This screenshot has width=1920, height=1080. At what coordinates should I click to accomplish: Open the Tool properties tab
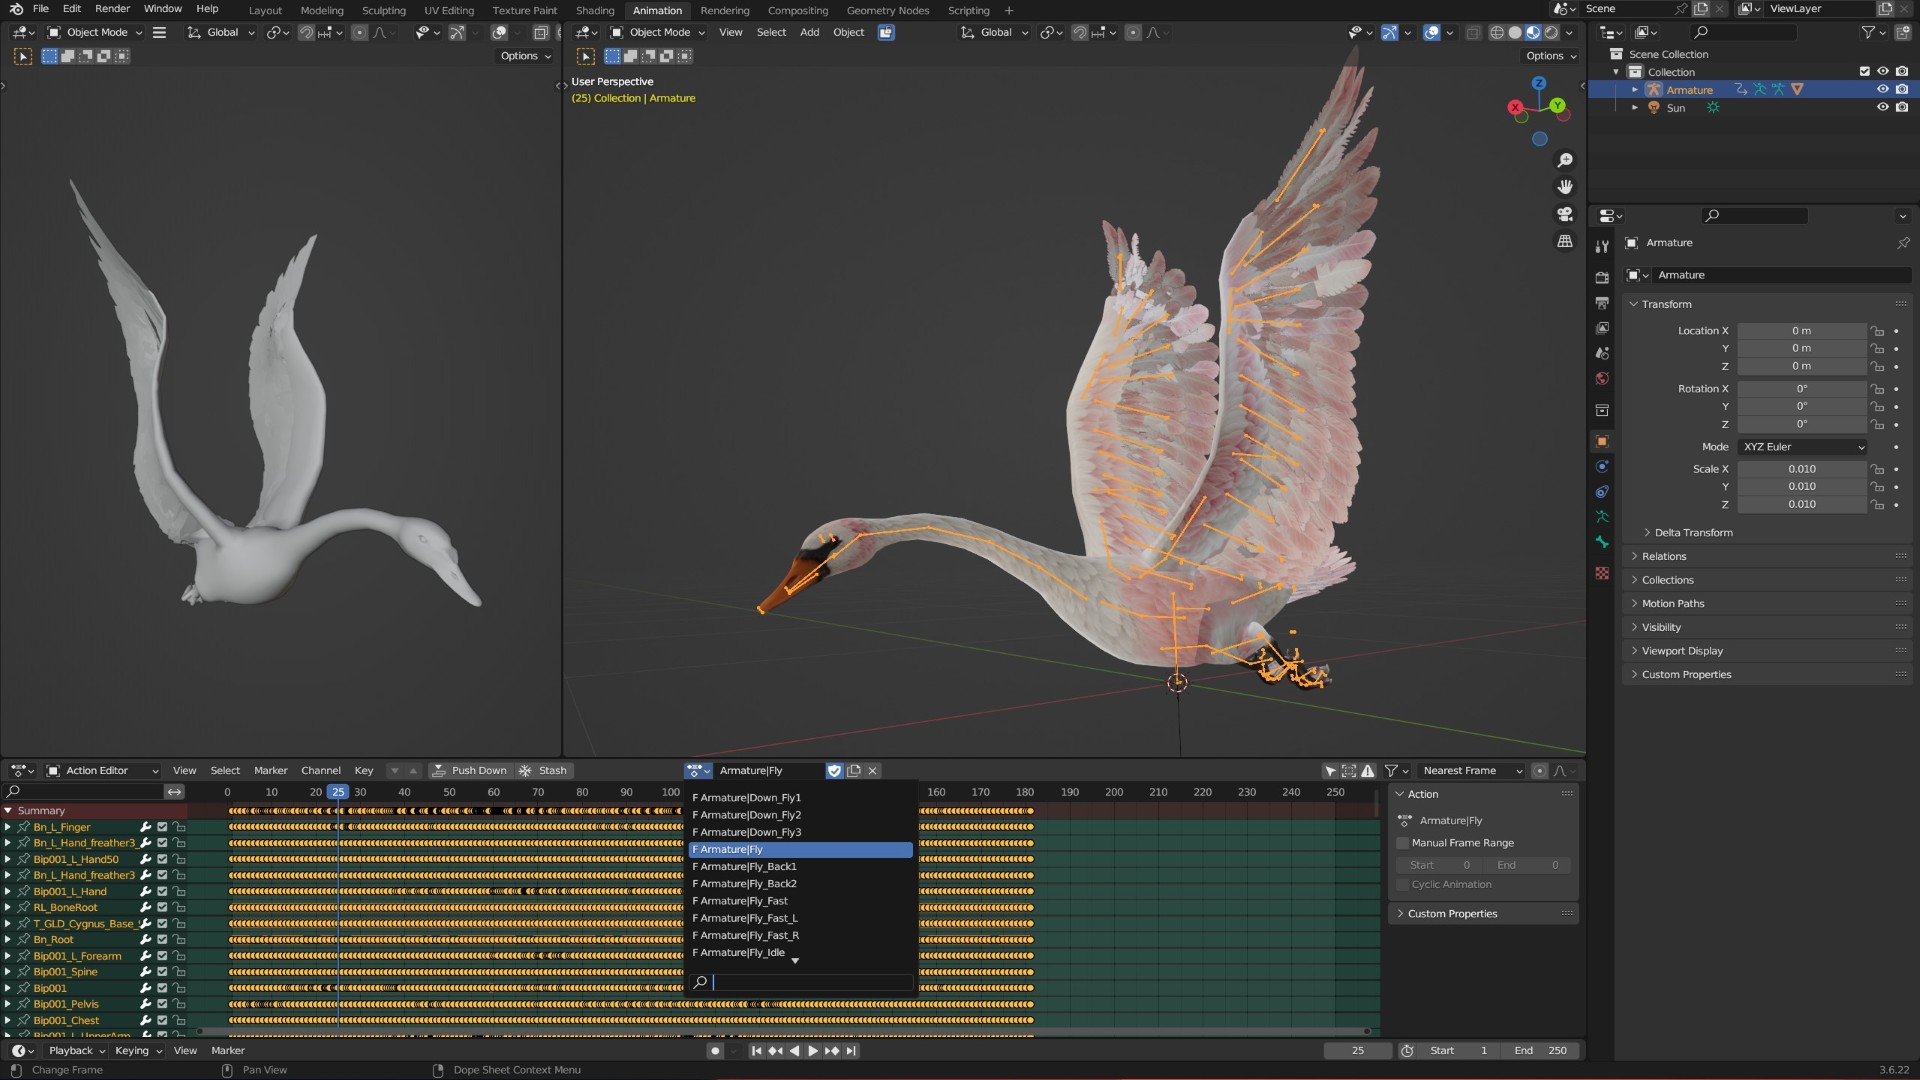1602,246
